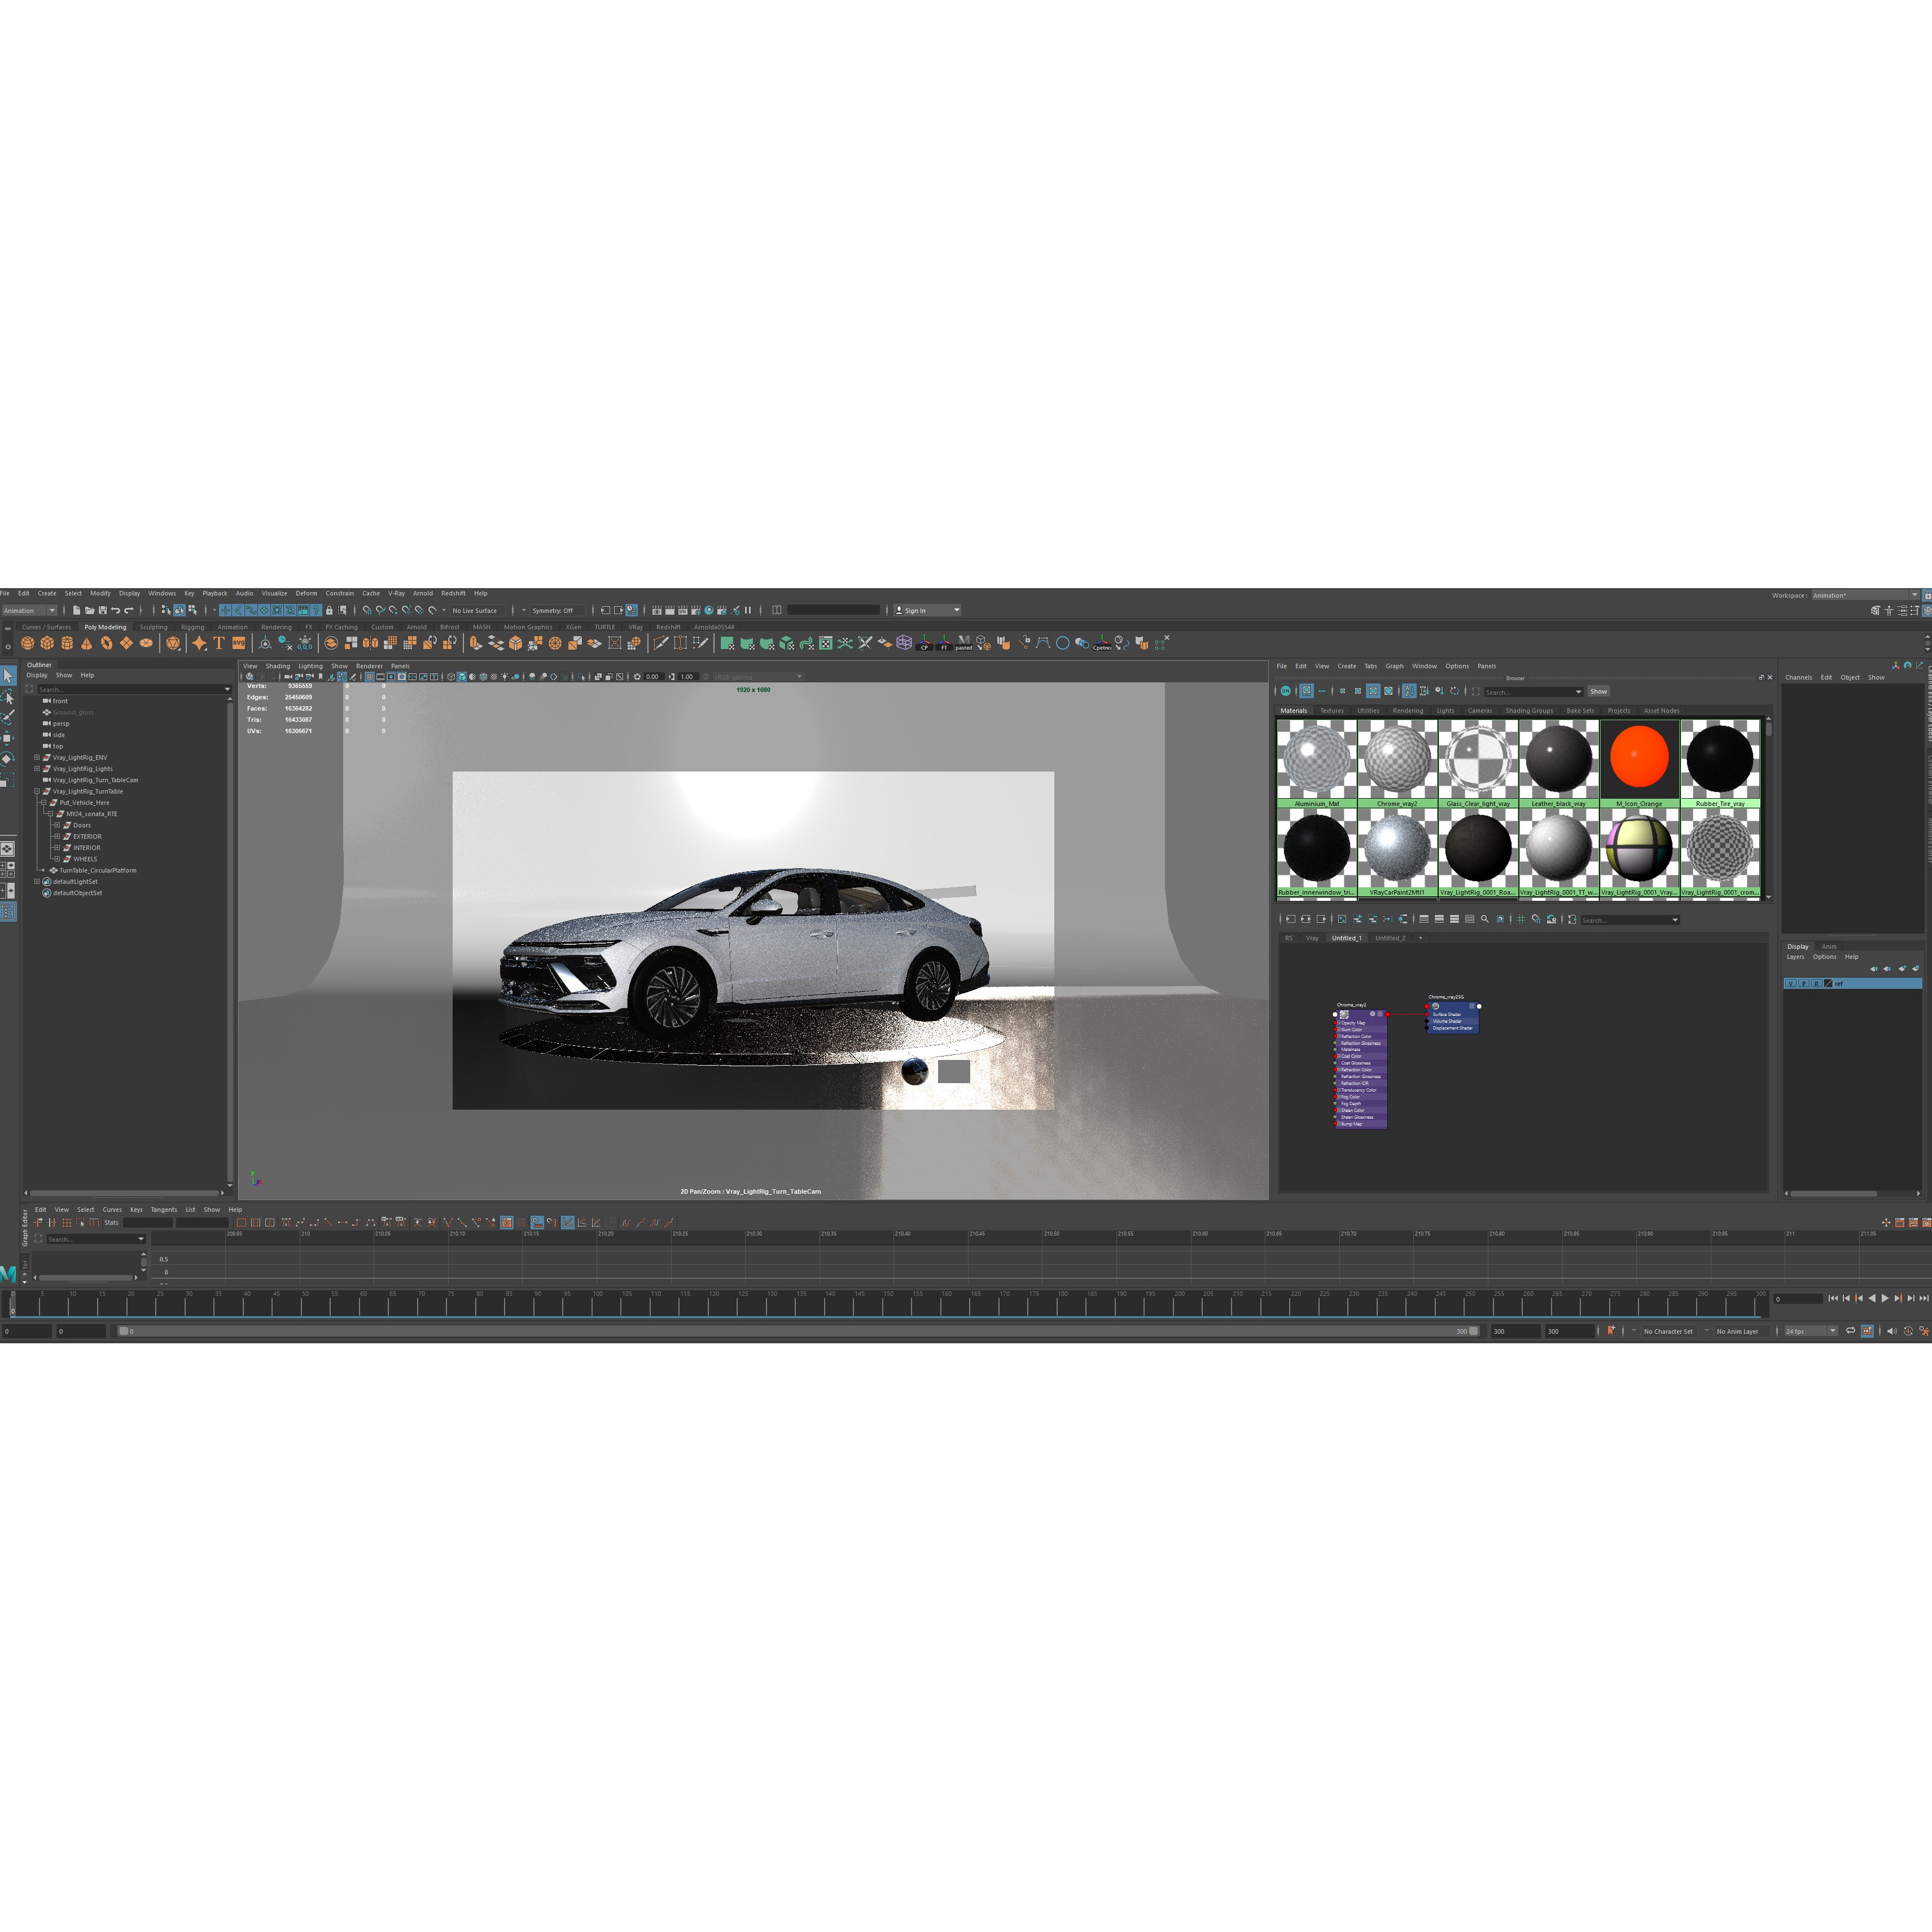Click the Show button next to the Hypershade search

(x=1599, y=692)
